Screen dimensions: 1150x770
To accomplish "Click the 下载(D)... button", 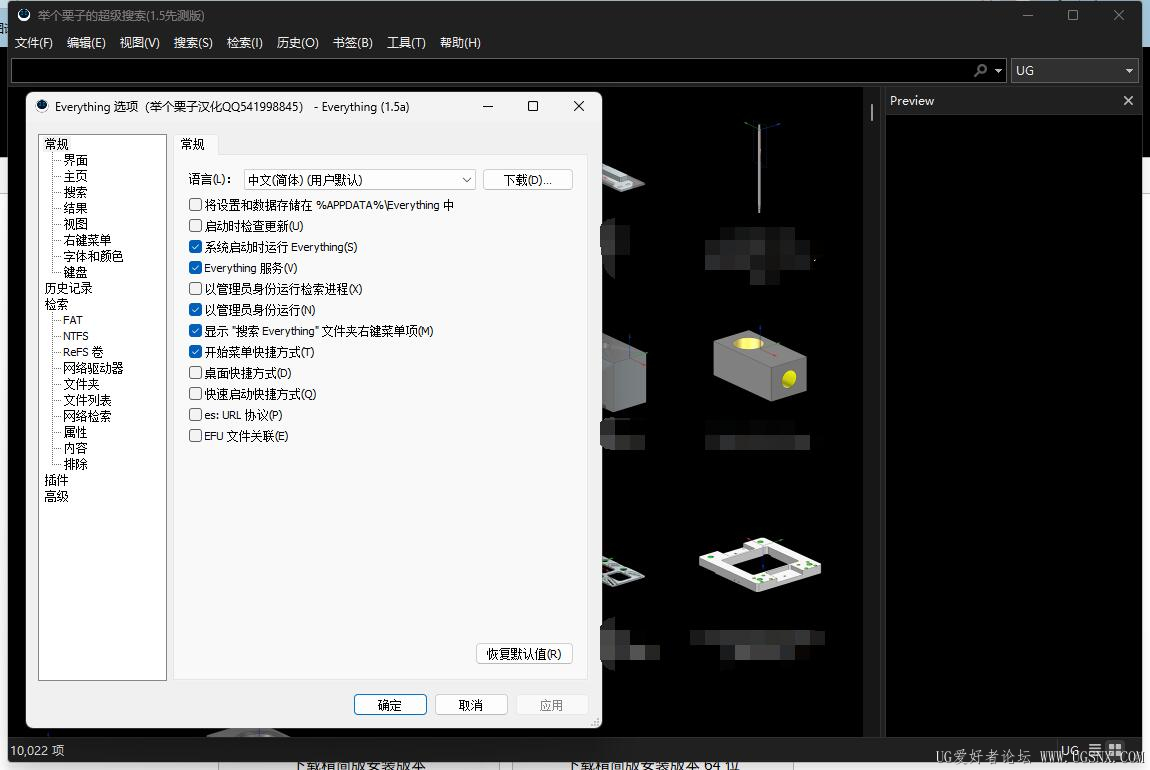I will [528, 180].
